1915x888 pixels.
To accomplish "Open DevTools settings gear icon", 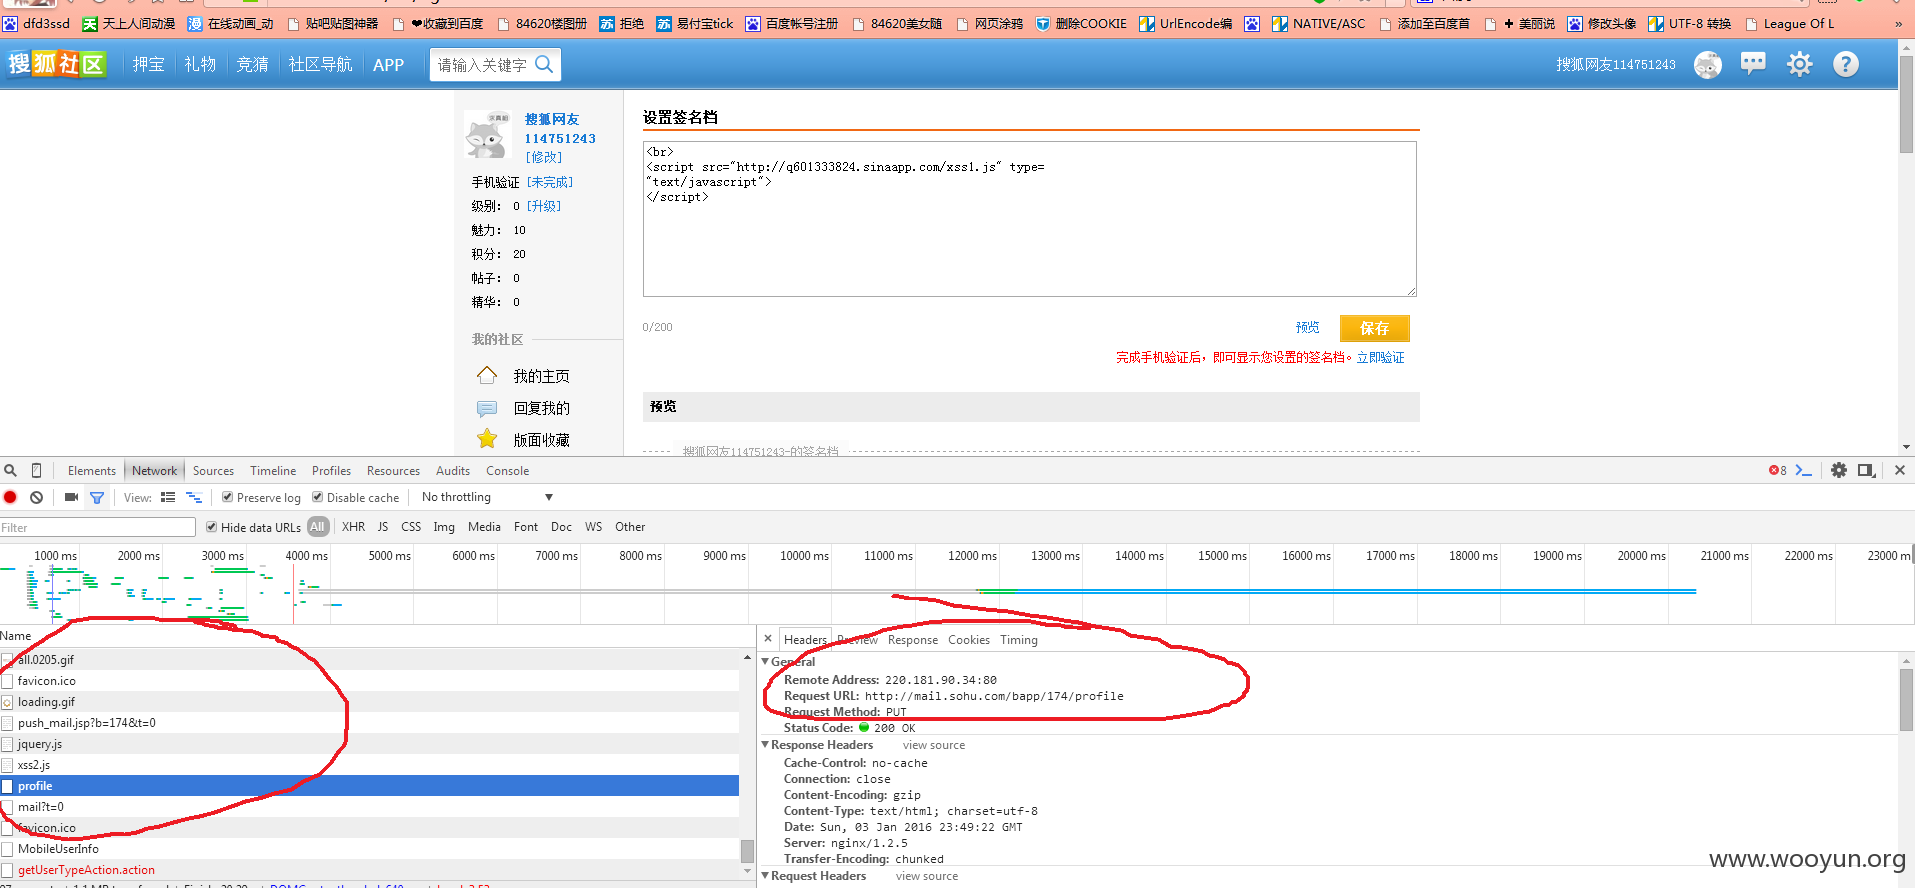I will click(x=1839, y=470).
